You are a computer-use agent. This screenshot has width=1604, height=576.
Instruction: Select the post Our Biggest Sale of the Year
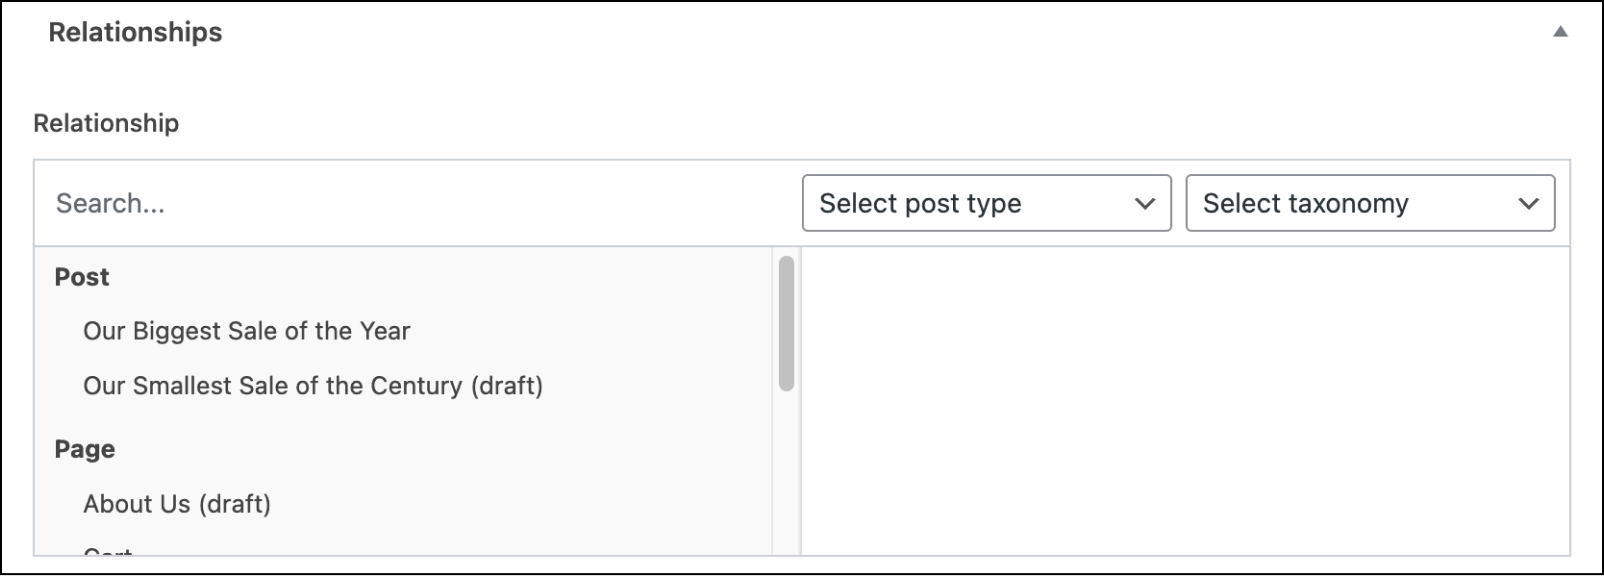tap(245, 330)
